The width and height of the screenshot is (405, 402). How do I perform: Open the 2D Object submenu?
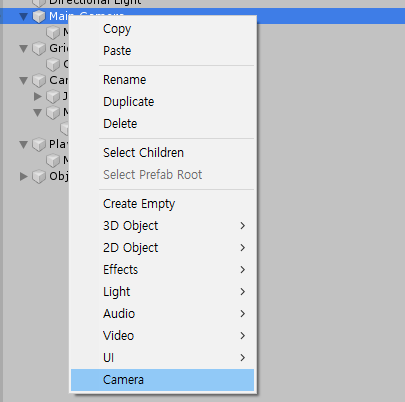click(162, 248)
